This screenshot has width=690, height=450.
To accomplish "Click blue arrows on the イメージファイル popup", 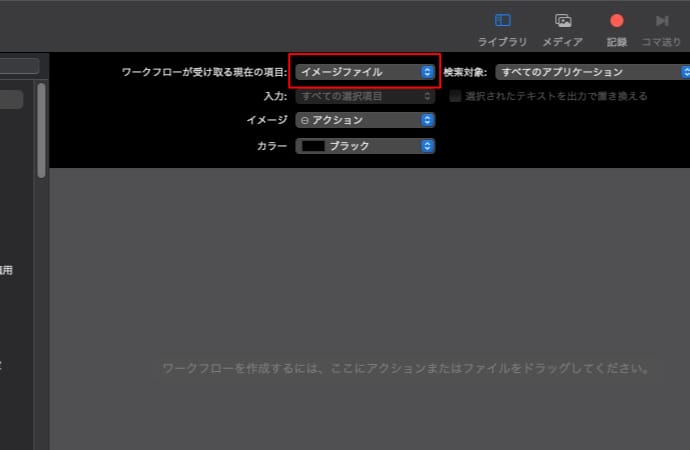I will [x=427, y=72].
